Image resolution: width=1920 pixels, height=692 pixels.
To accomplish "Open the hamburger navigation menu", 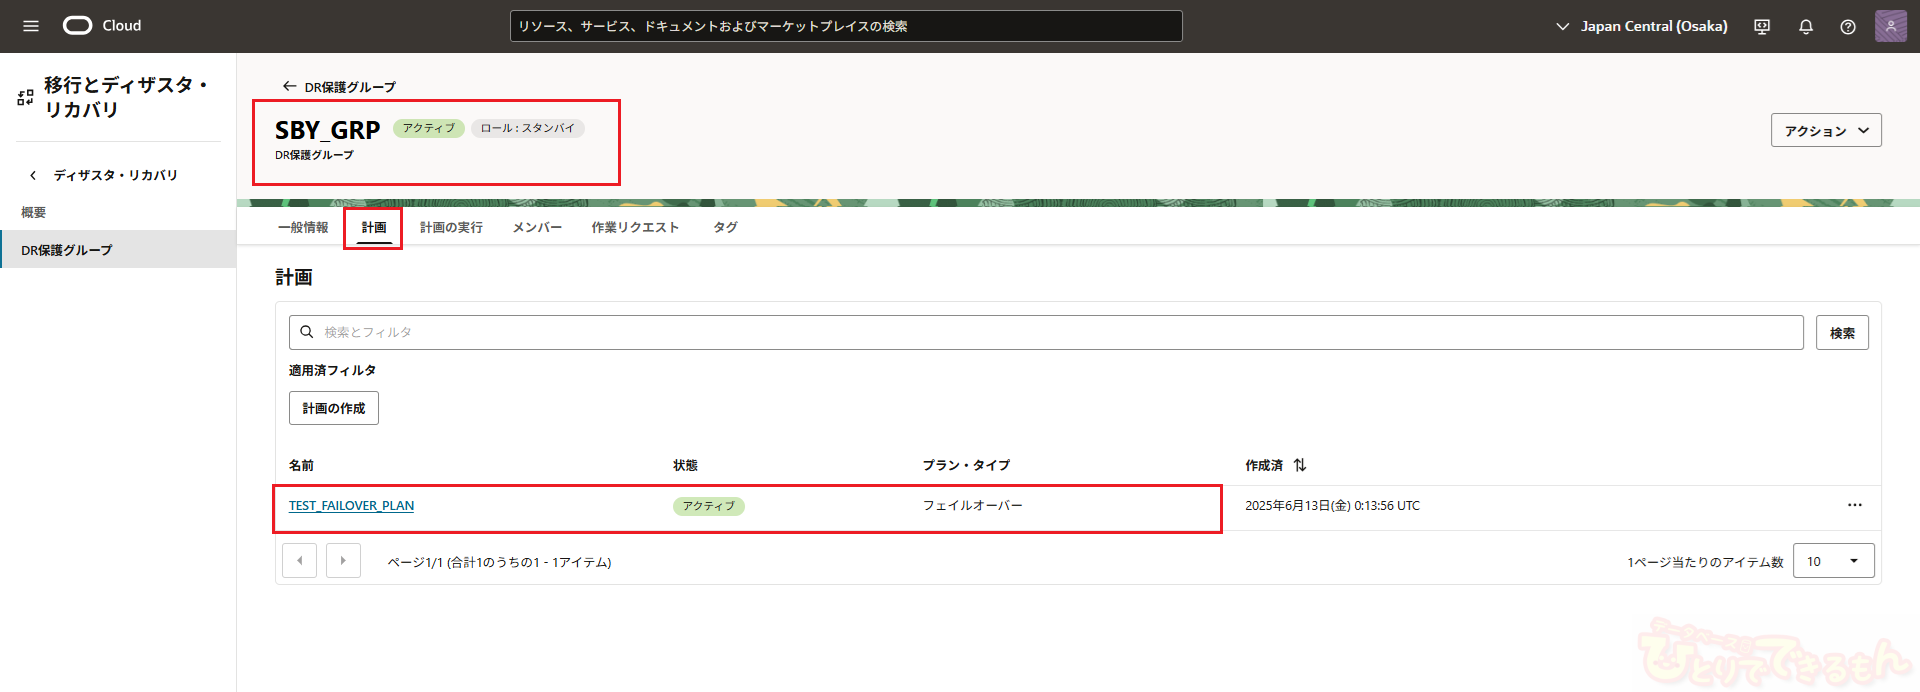I will click(x=31, y=26).
